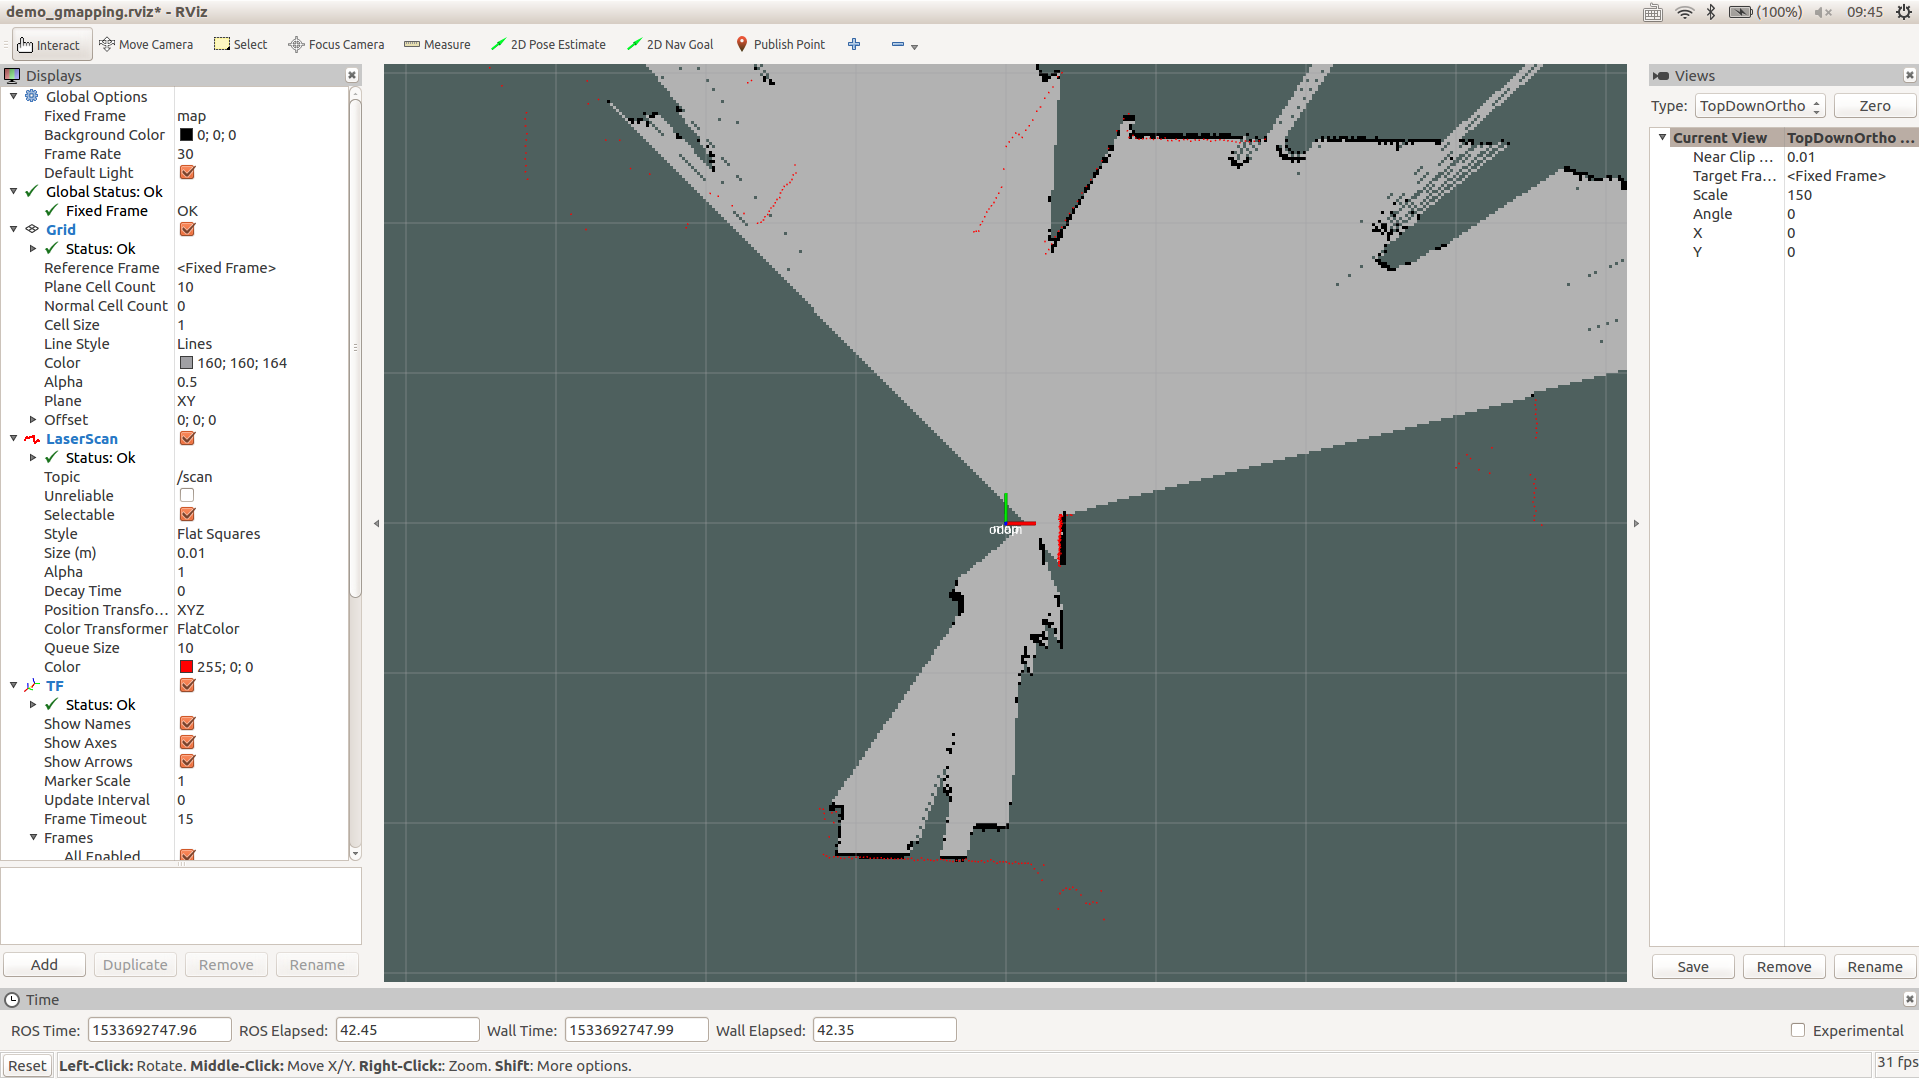Click the Add display button
The width and height of the screenshot is (1919, 1079).
pos(44,964)
